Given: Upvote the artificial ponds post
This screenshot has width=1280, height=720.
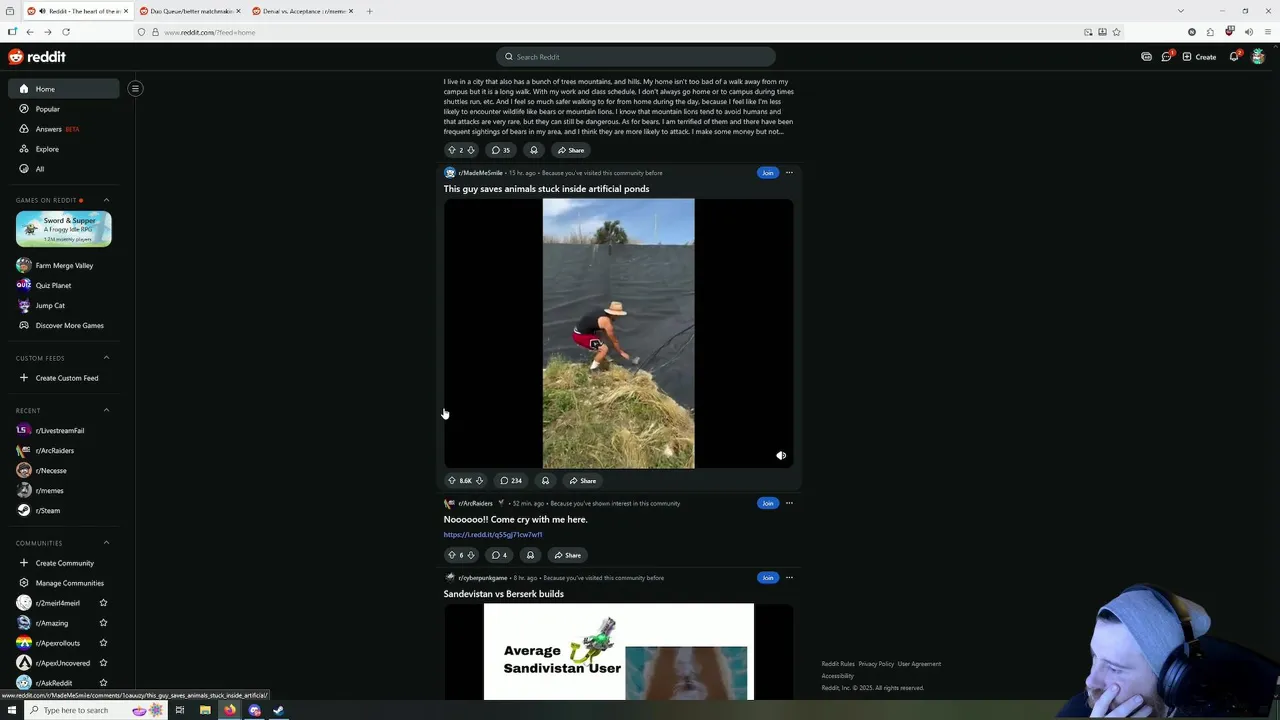Looking at the screenshot, I should point(452,480).
